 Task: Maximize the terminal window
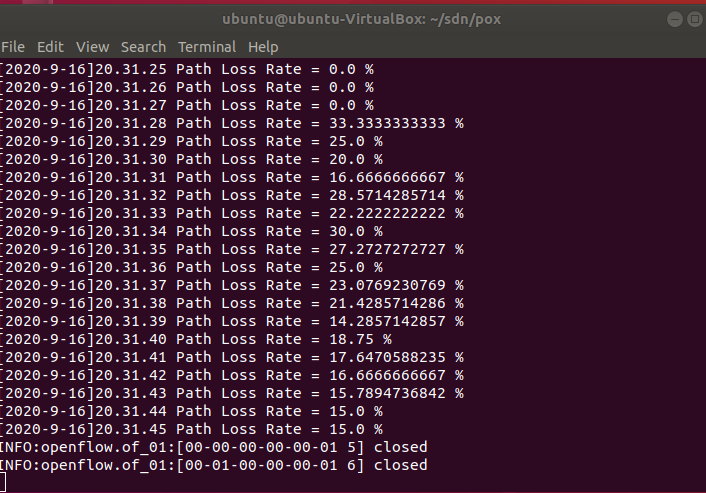pyautogui.click(x=695, y=19)
